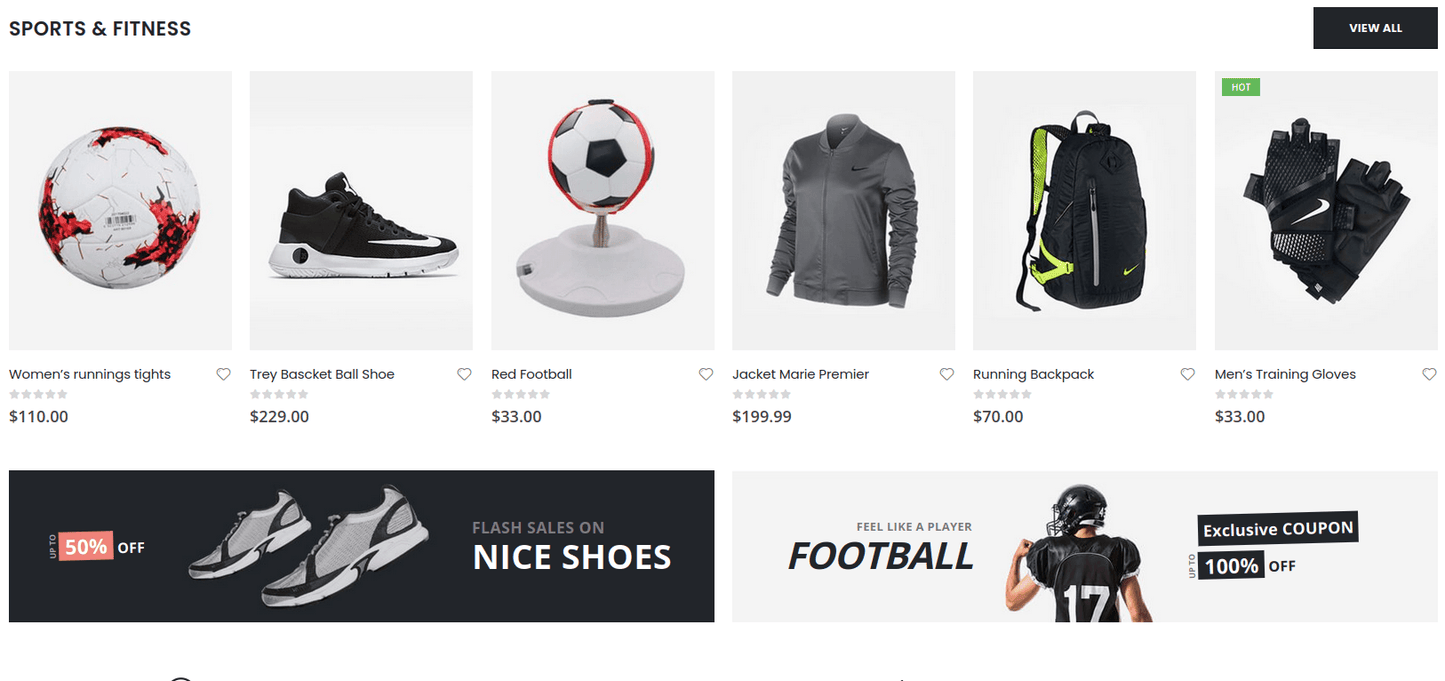The width and height of the screenshot is (1445, 681).
Task: Select the black basketball shoe image
Action: [361, 210]
